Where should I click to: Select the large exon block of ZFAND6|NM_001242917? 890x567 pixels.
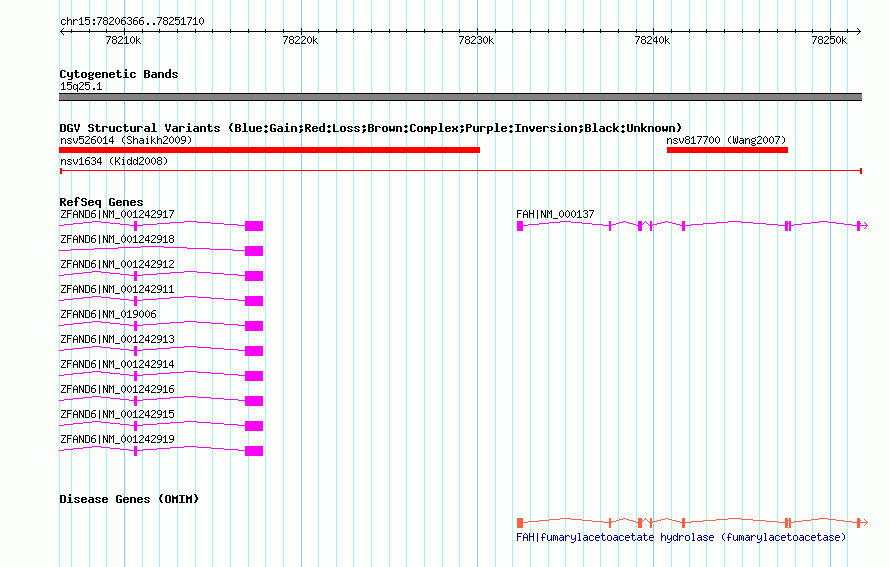pyautogui.click(x=254, y=226)
